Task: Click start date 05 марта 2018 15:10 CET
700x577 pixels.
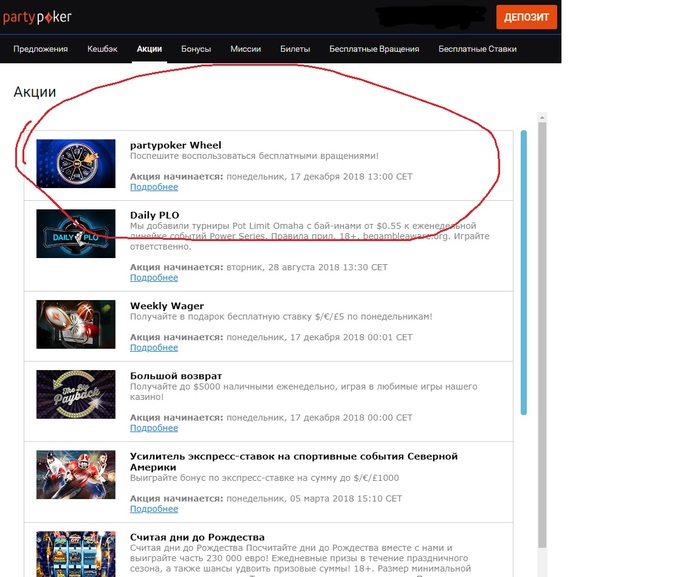Action: coord(314,498)
